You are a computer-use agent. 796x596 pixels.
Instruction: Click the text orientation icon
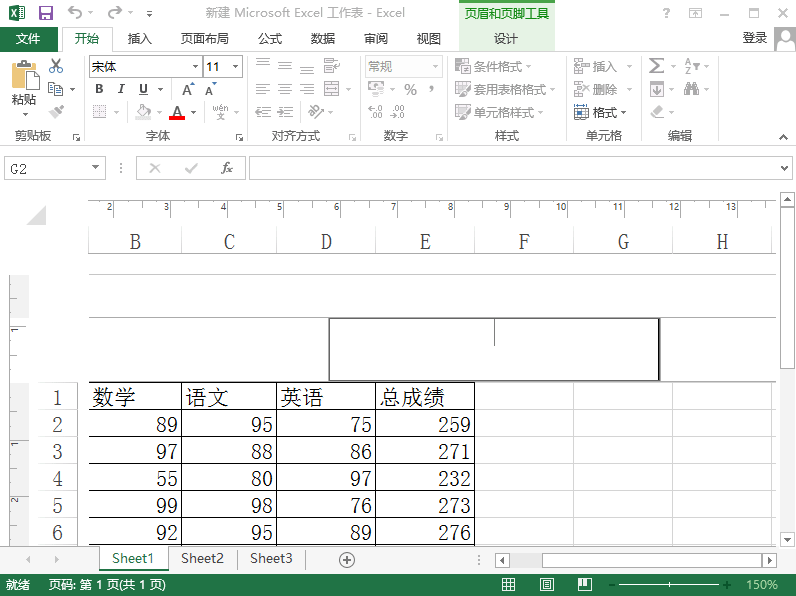[316, 112]
